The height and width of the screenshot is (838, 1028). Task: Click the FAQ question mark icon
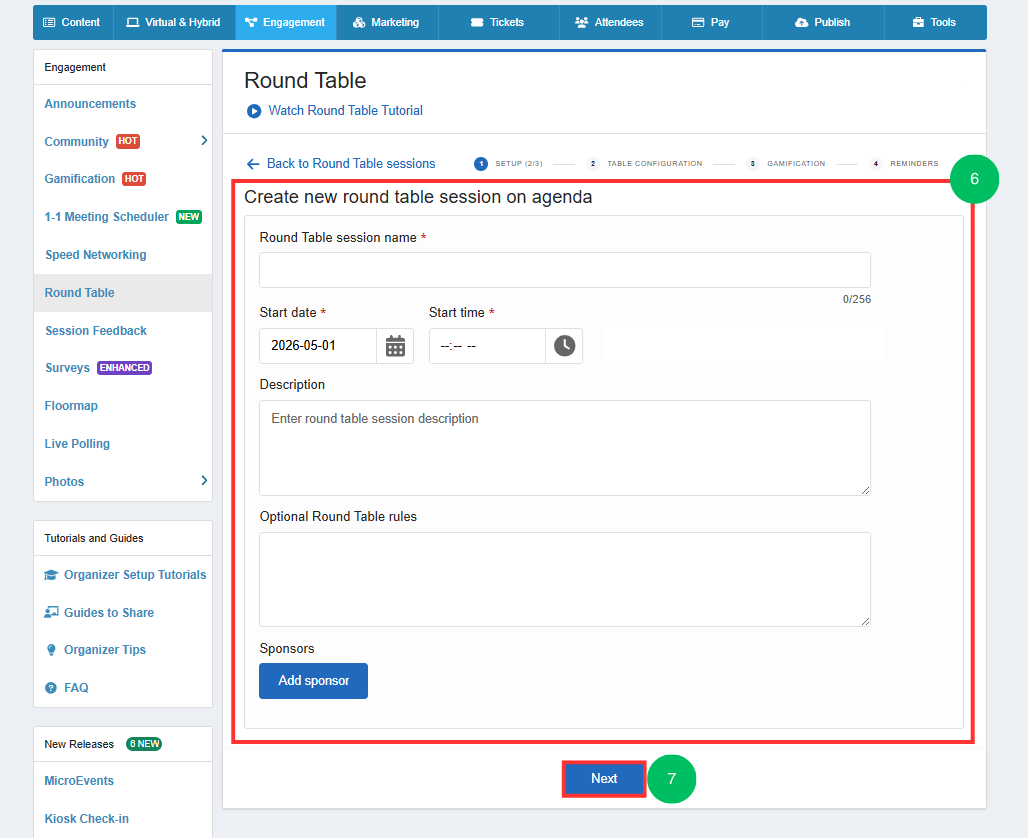(x=51, y=688)
